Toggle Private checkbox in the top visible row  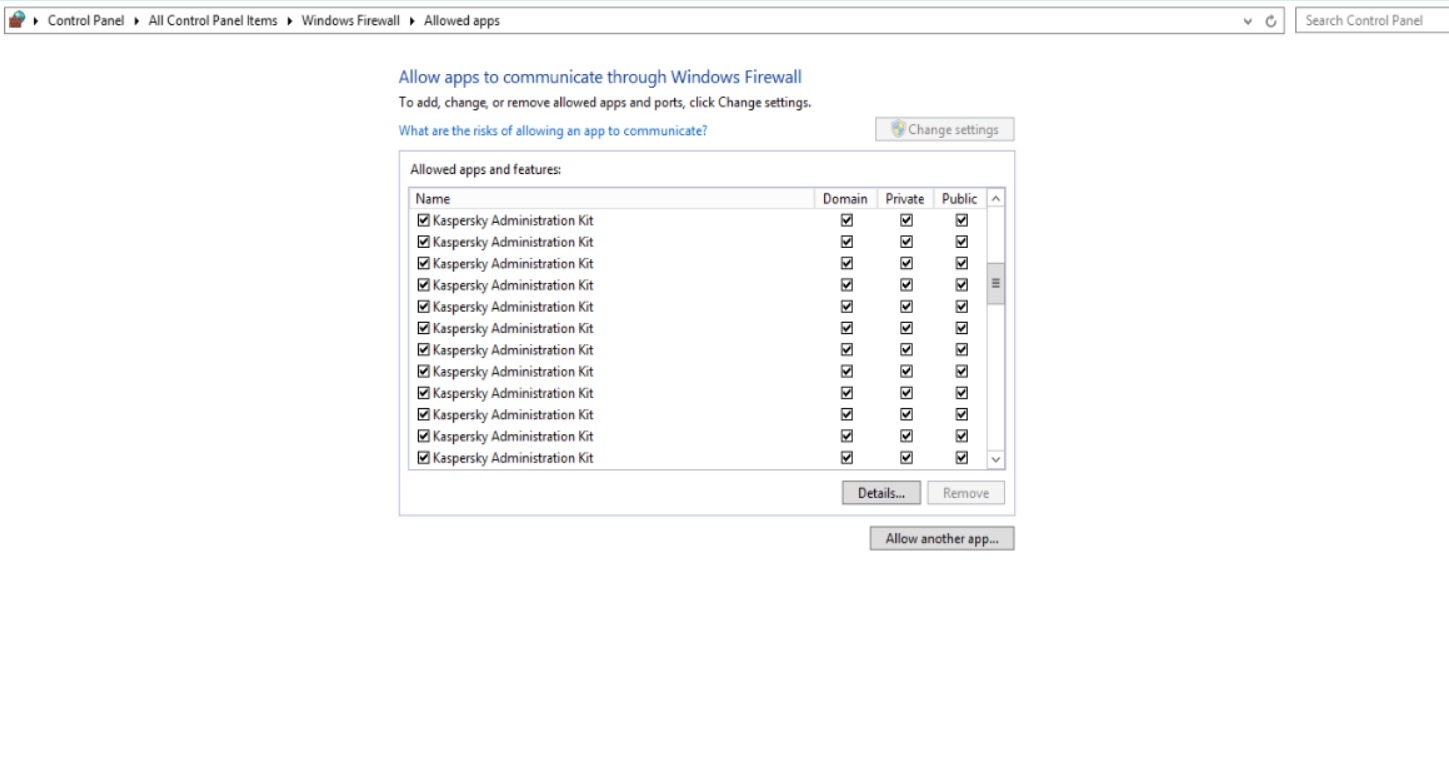pos(906,220)
